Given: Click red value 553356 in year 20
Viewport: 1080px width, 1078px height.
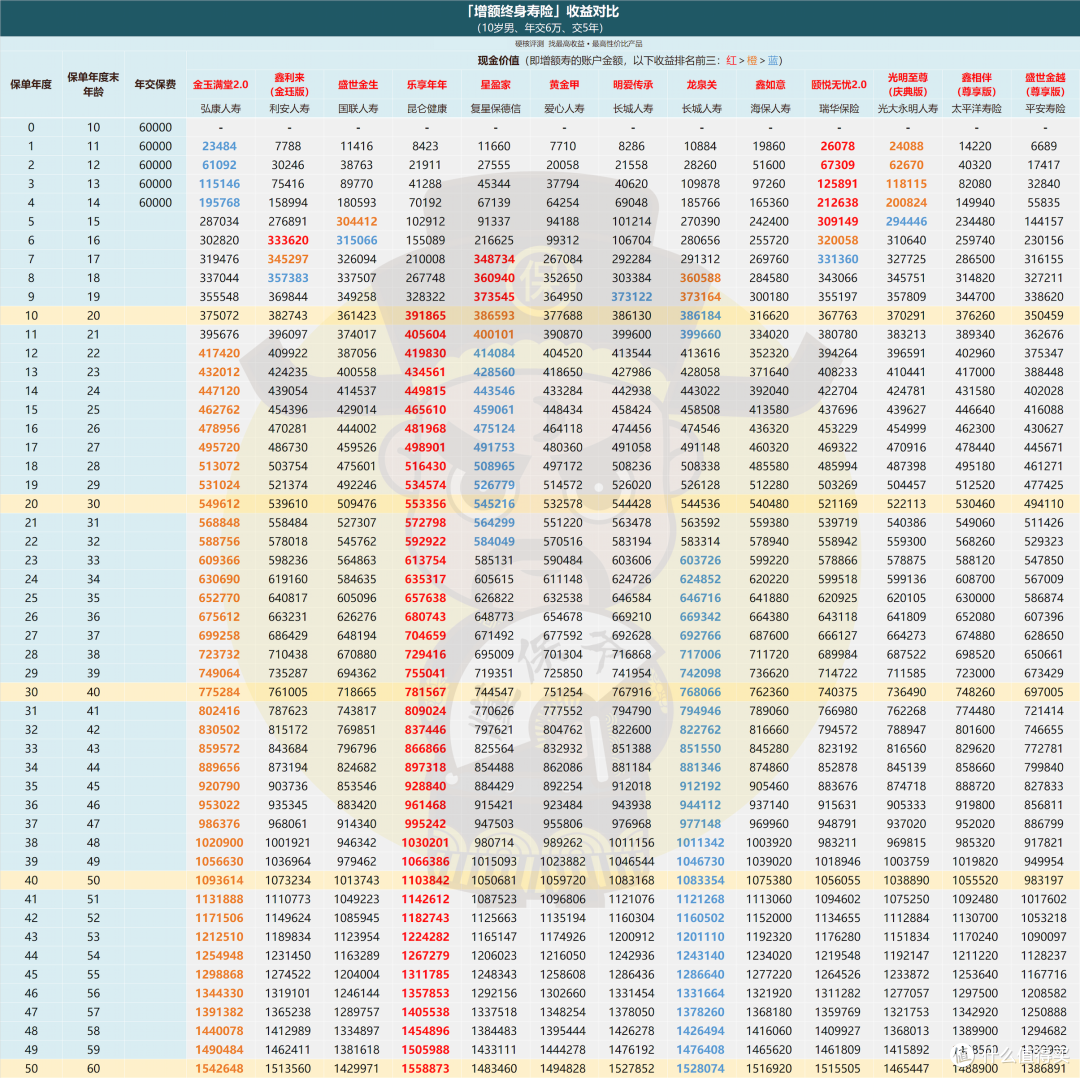Looking at the screenshot, I should tap(425, 504).
